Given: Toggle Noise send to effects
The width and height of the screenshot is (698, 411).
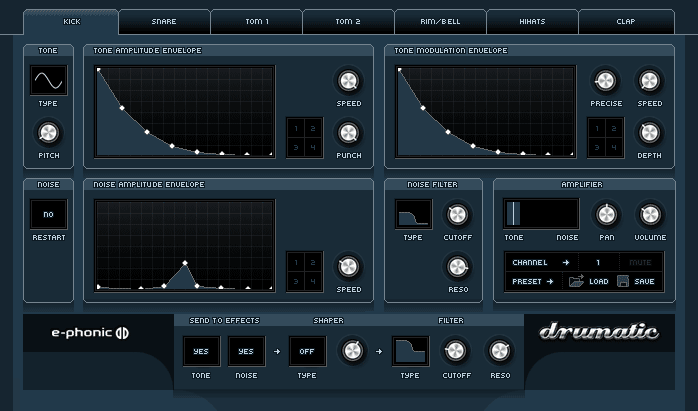Looking at the screenshot, I should [x=246, y=351].
